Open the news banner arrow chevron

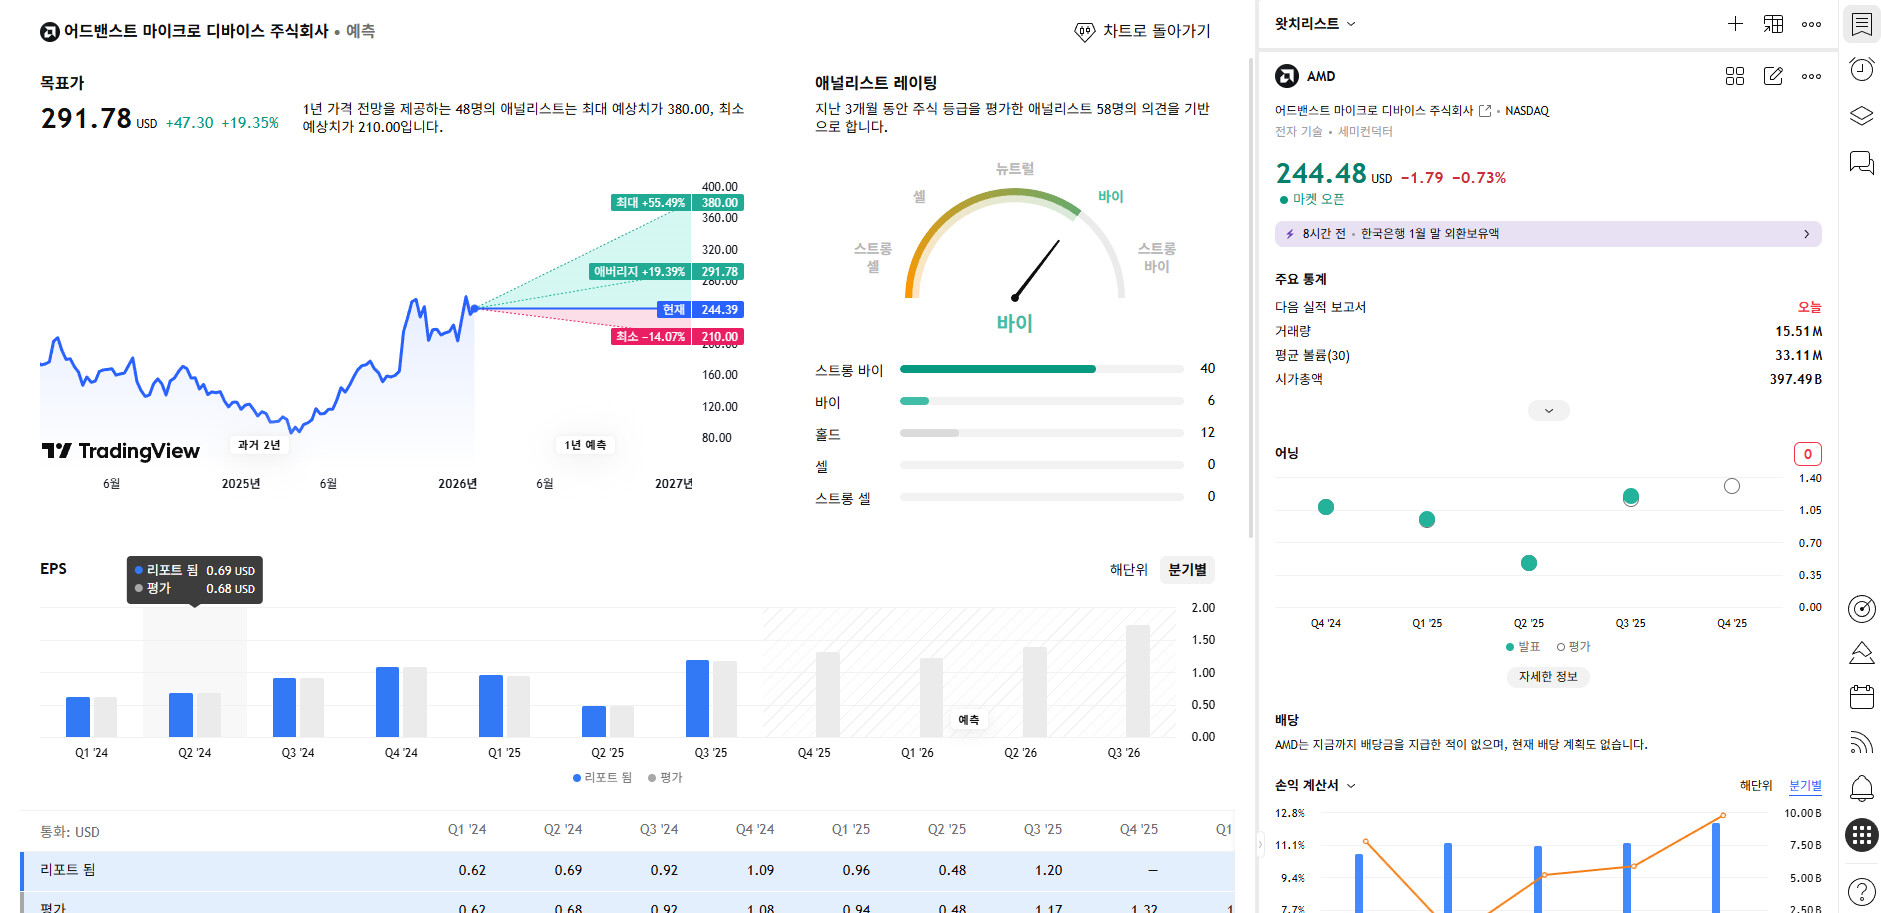click(1806, 234)
